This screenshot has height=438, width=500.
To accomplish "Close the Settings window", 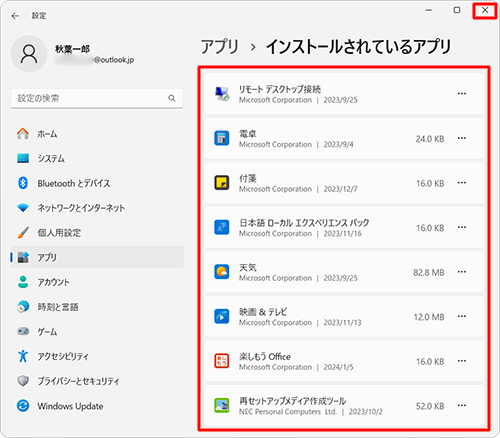I will click(x=485, y=10).
